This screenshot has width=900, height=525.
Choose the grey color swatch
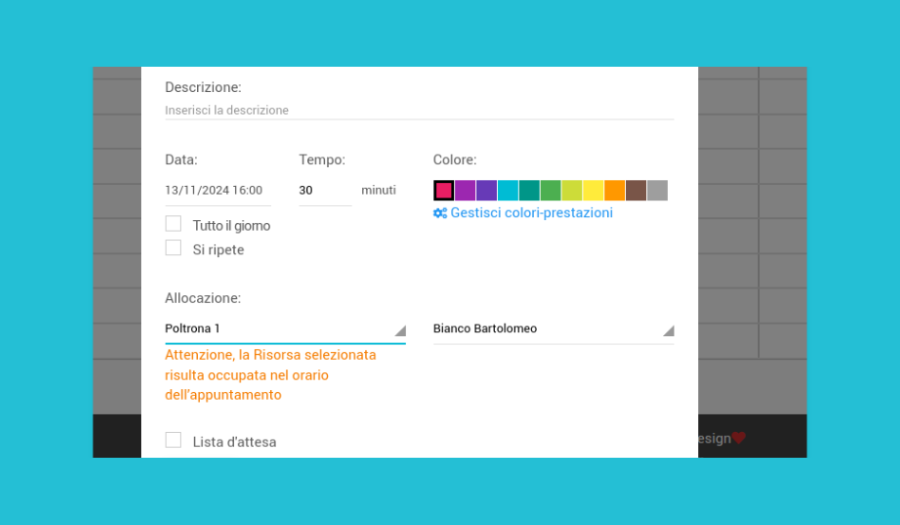[x=657, y=190]
